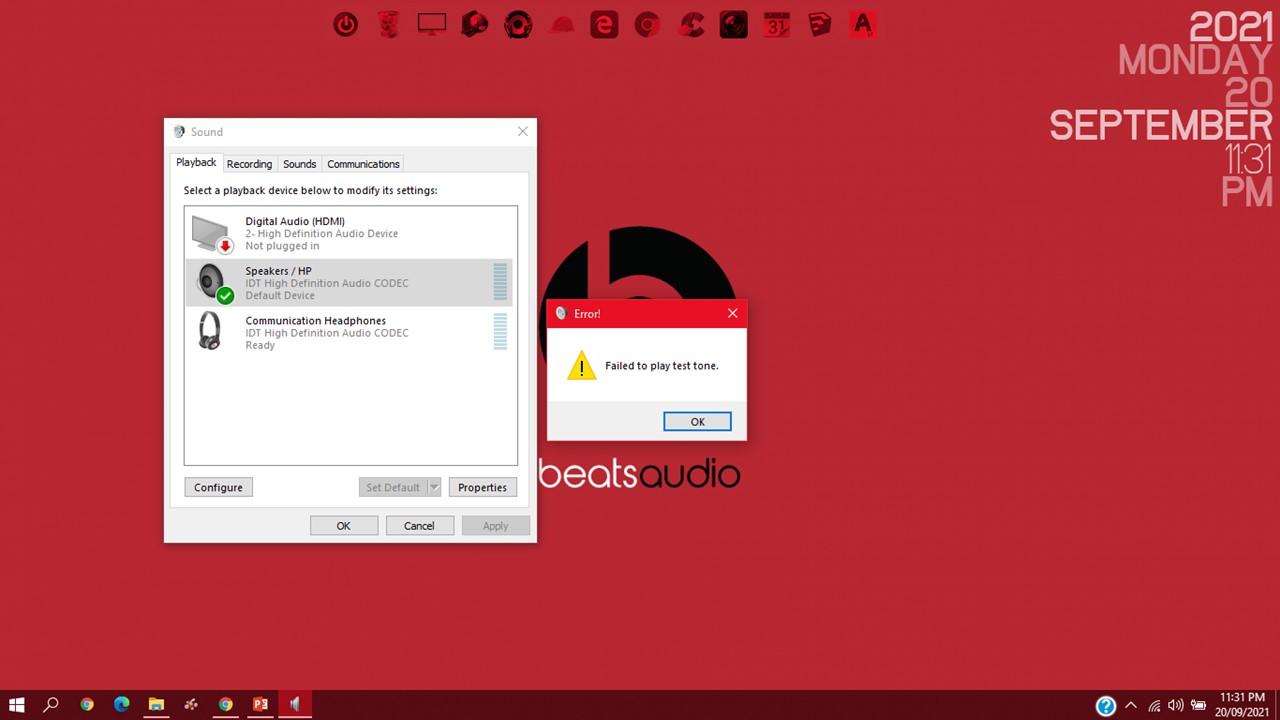
Task: Click the 'Default Device' status text
Action: click(x=280, y=296)
